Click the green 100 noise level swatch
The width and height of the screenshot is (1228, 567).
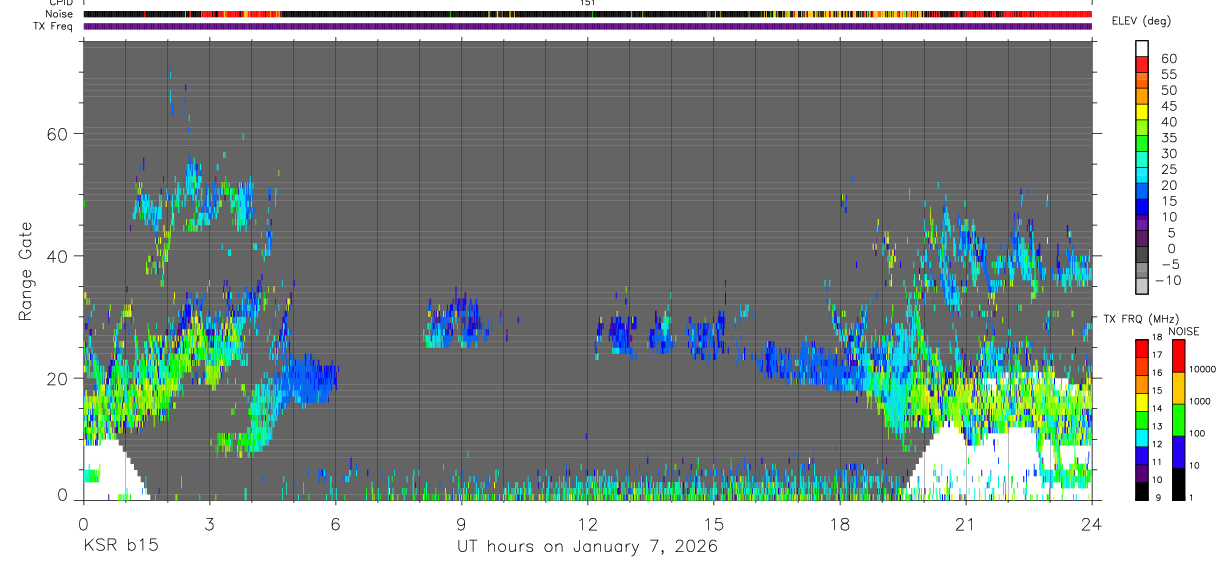coord(1178,420)
